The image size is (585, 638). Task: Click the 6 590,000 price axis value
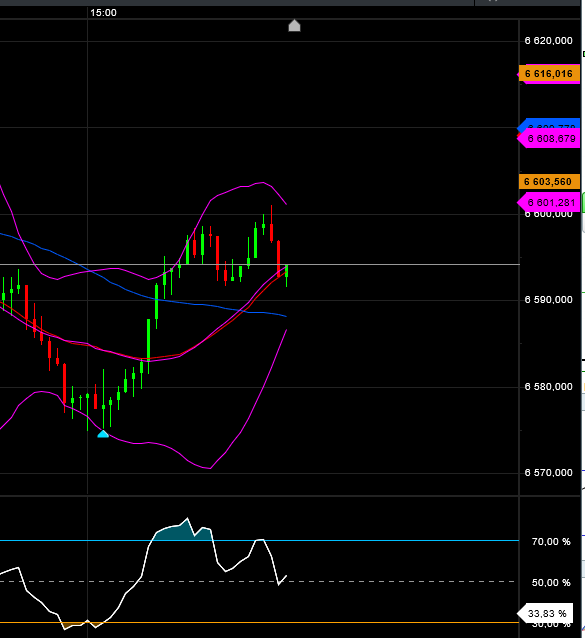point(548,300)
